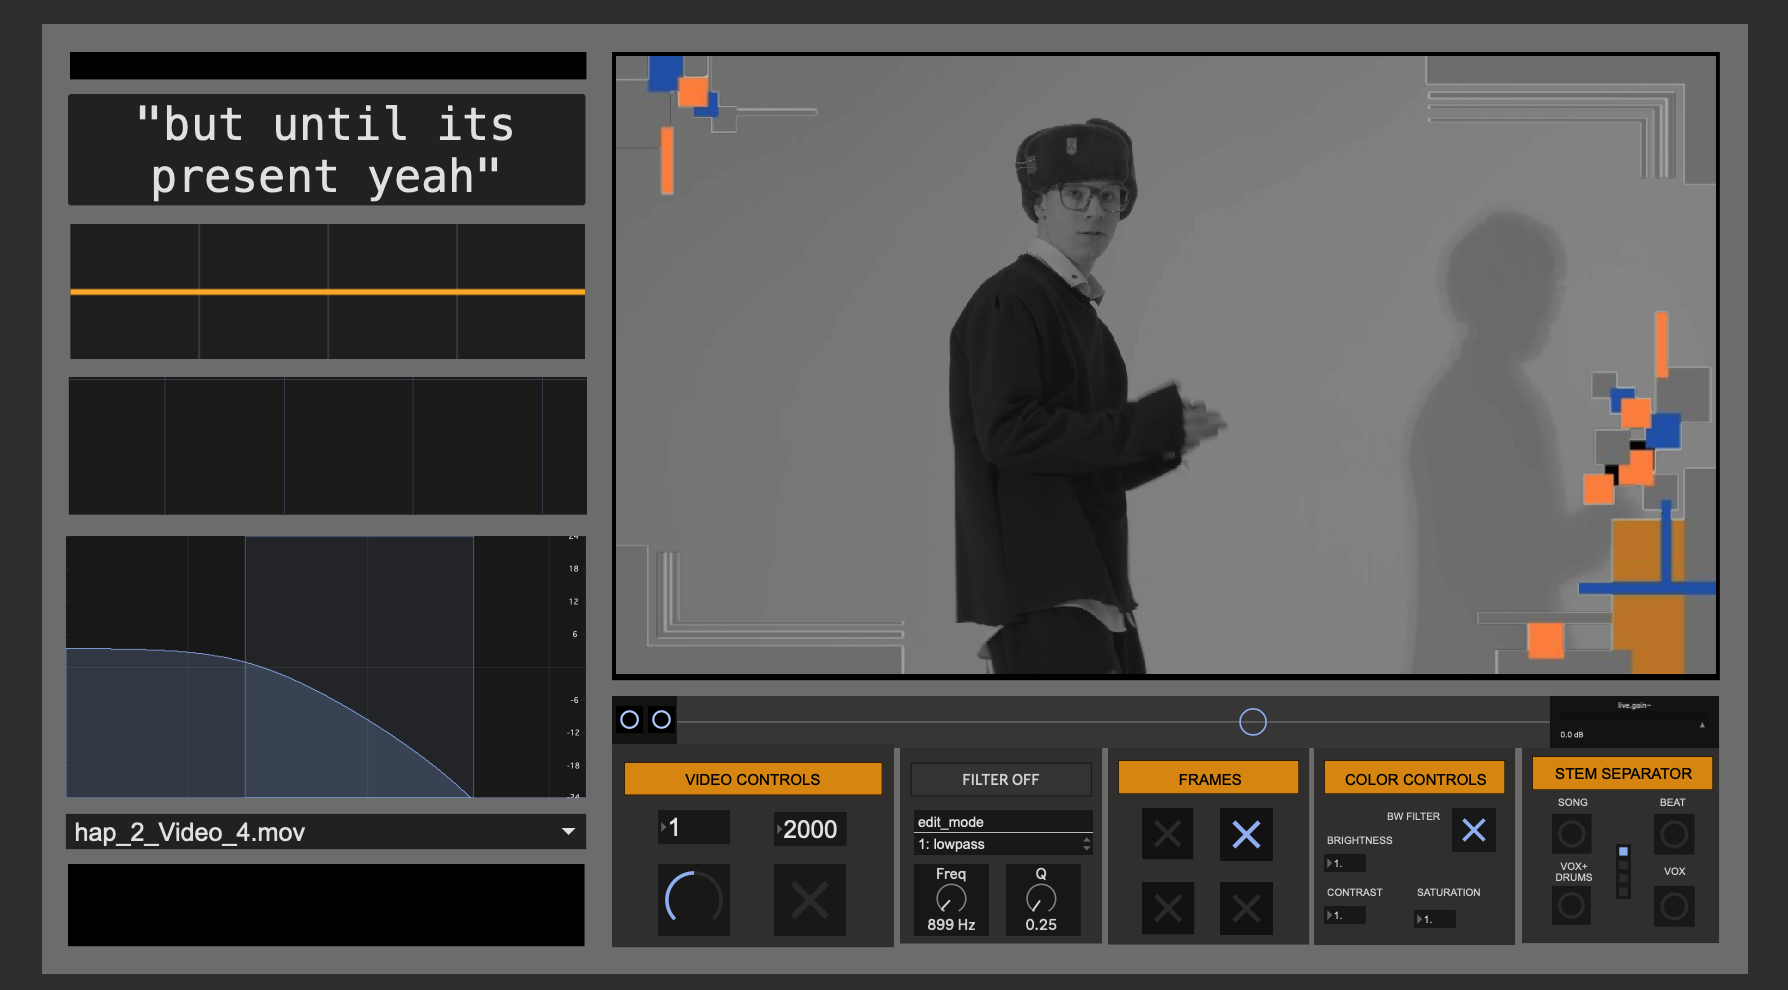Toggle the bottom-left Frames X box

tap(1168, 908)
